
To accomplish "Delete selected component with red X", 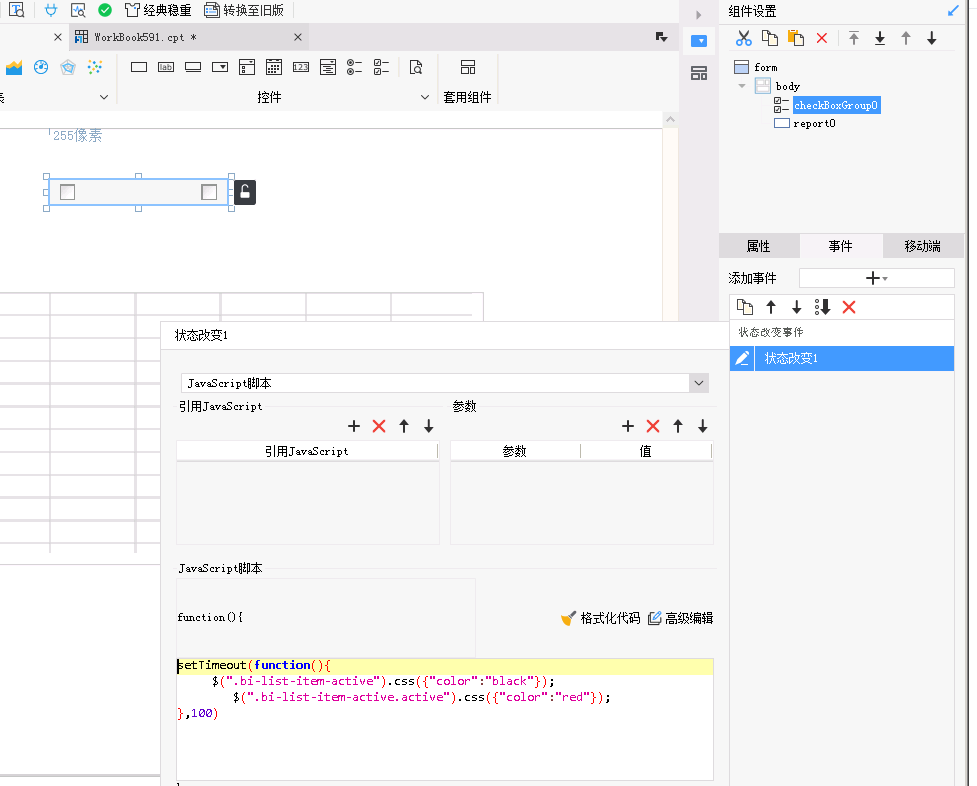I will [x=822, y=39].
